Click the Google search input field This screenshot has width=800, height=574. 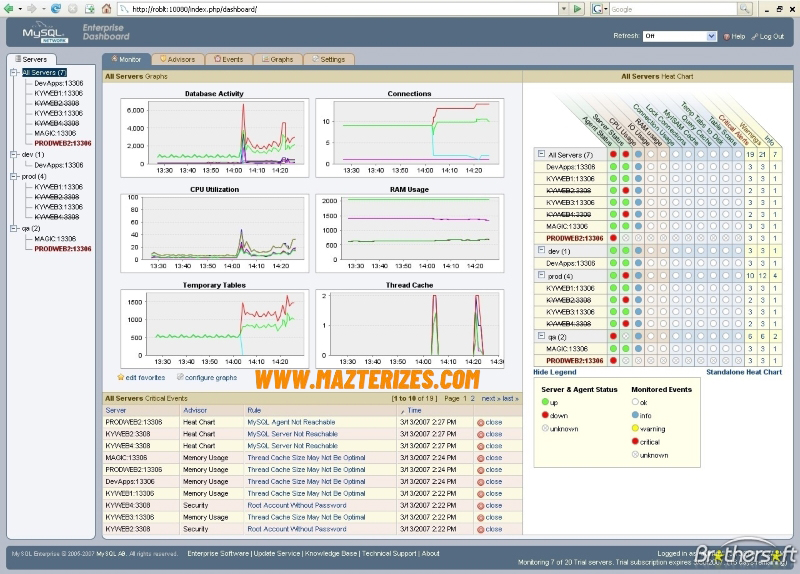(673, 9)
